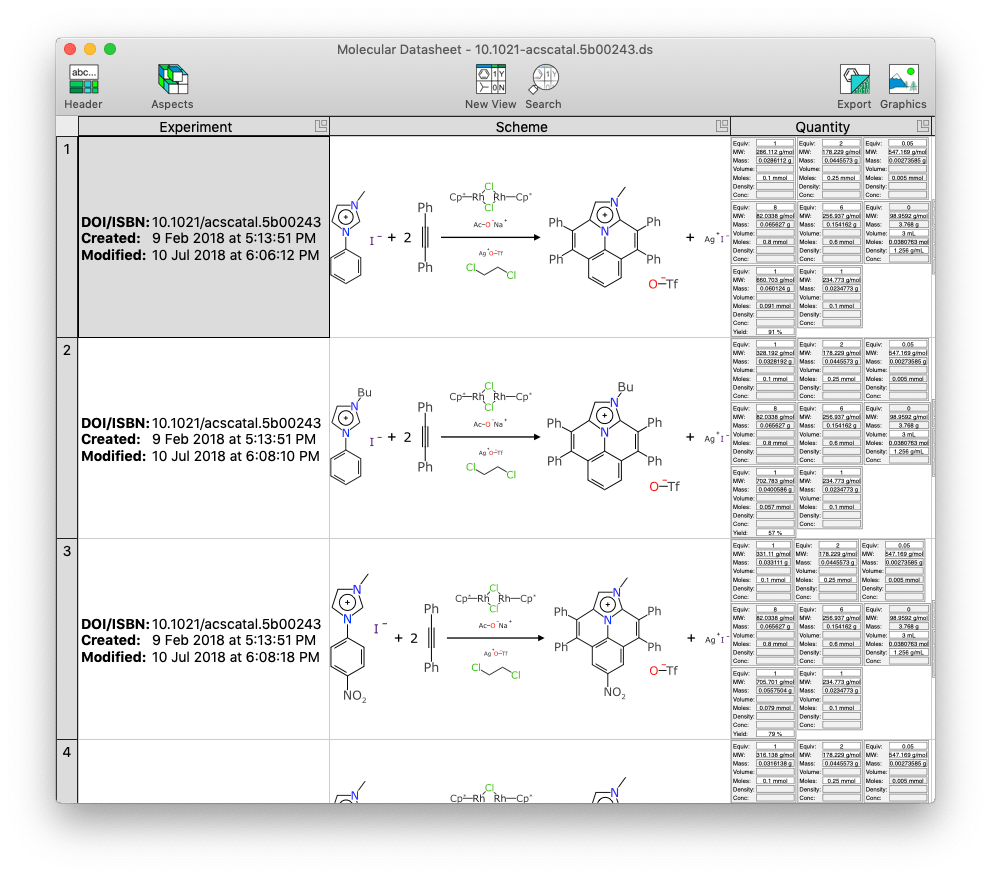Click the Export toolbar icon
The width and height of the screenshot is (991, 877).
coord(854,81)
